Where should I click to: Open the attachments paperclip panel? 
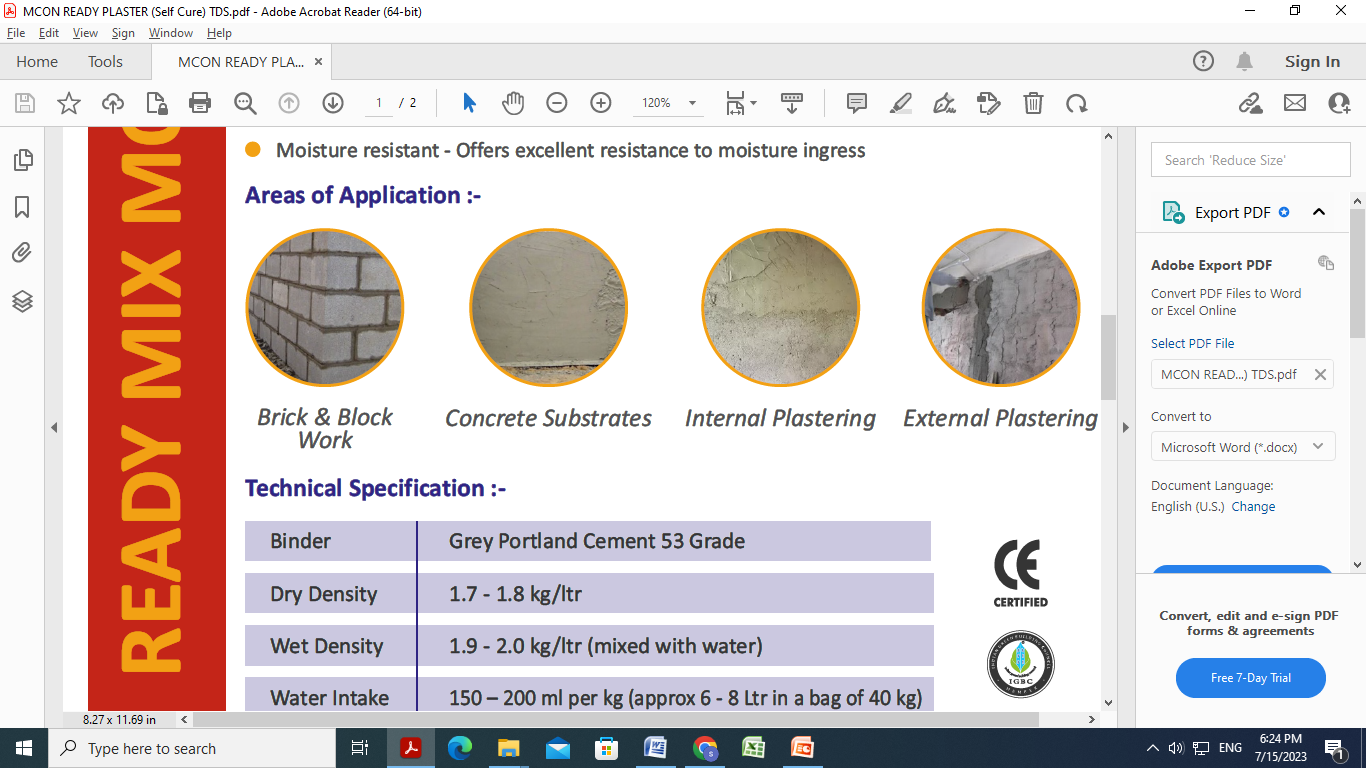23,253
